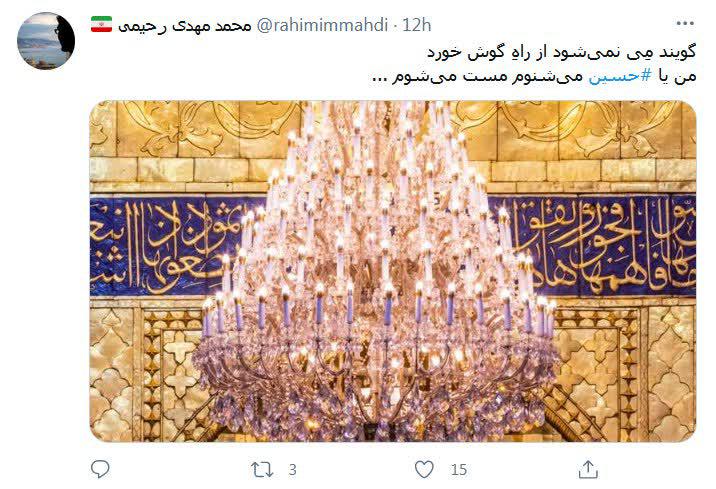Open the share upload icon
This screenshot has height=489, width=716.
[x=588, y=469]
